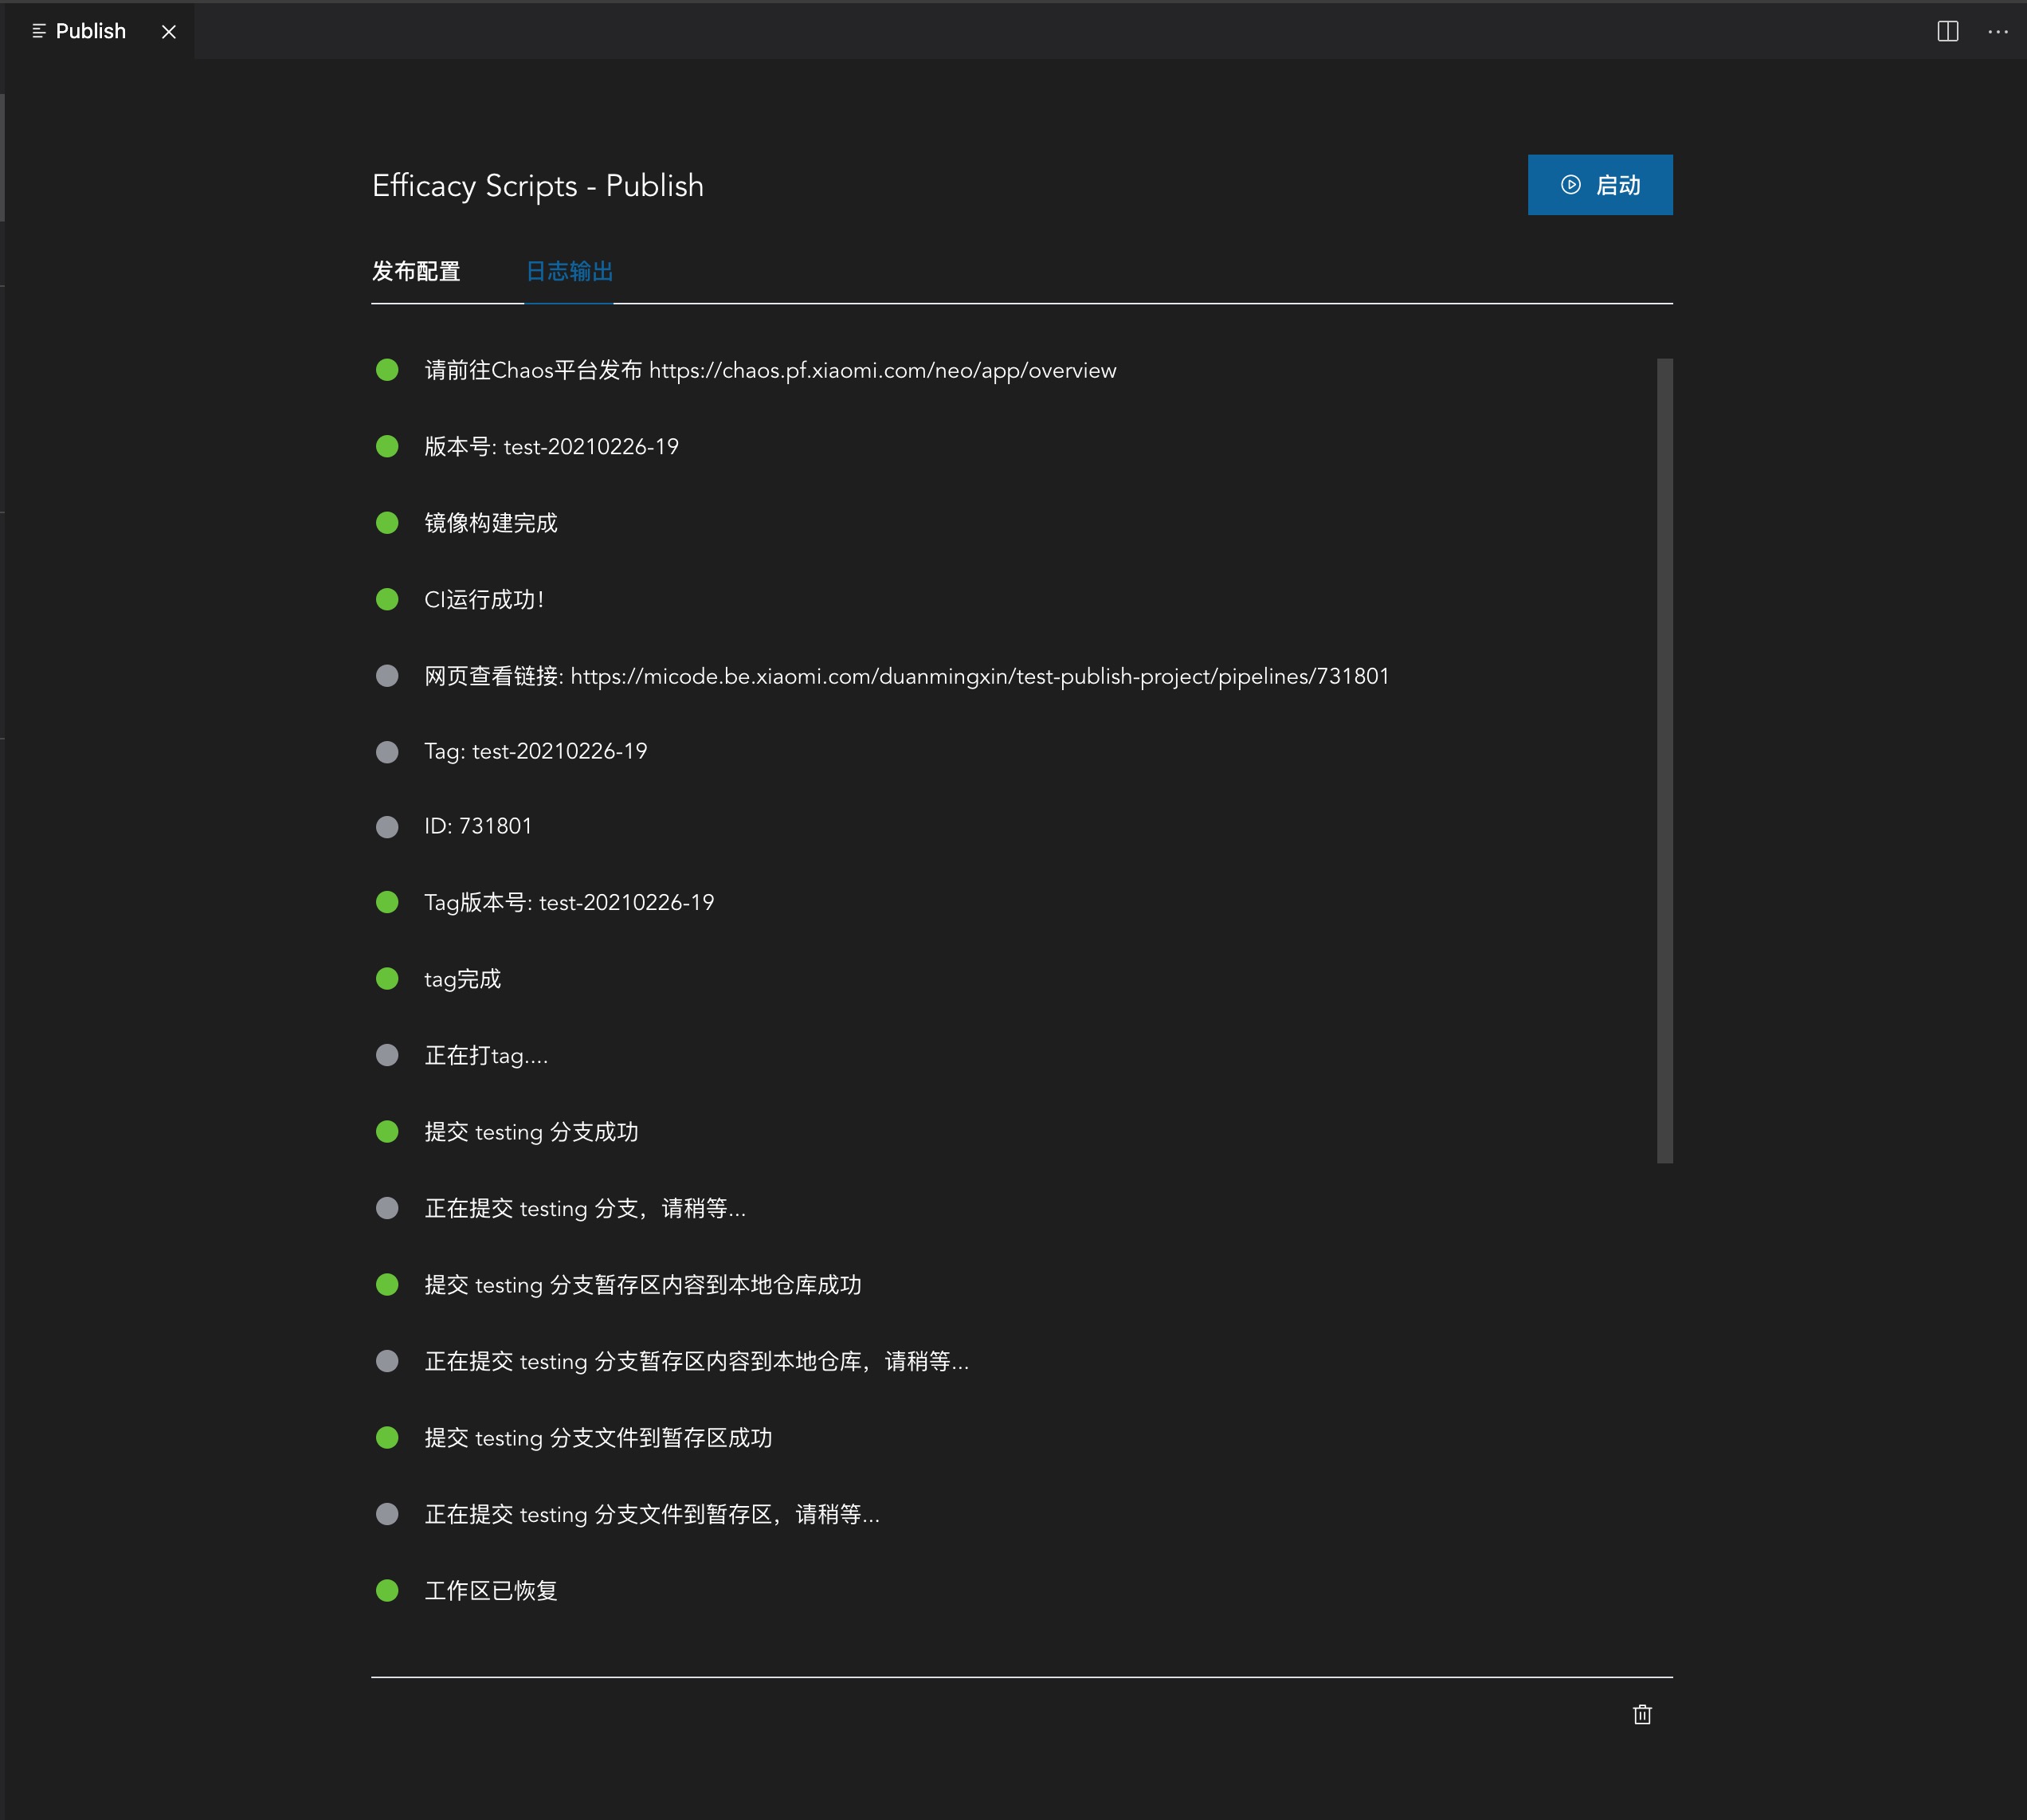Close the Publish editor tab
The image size is (2027, 1820).
(168, 31)
